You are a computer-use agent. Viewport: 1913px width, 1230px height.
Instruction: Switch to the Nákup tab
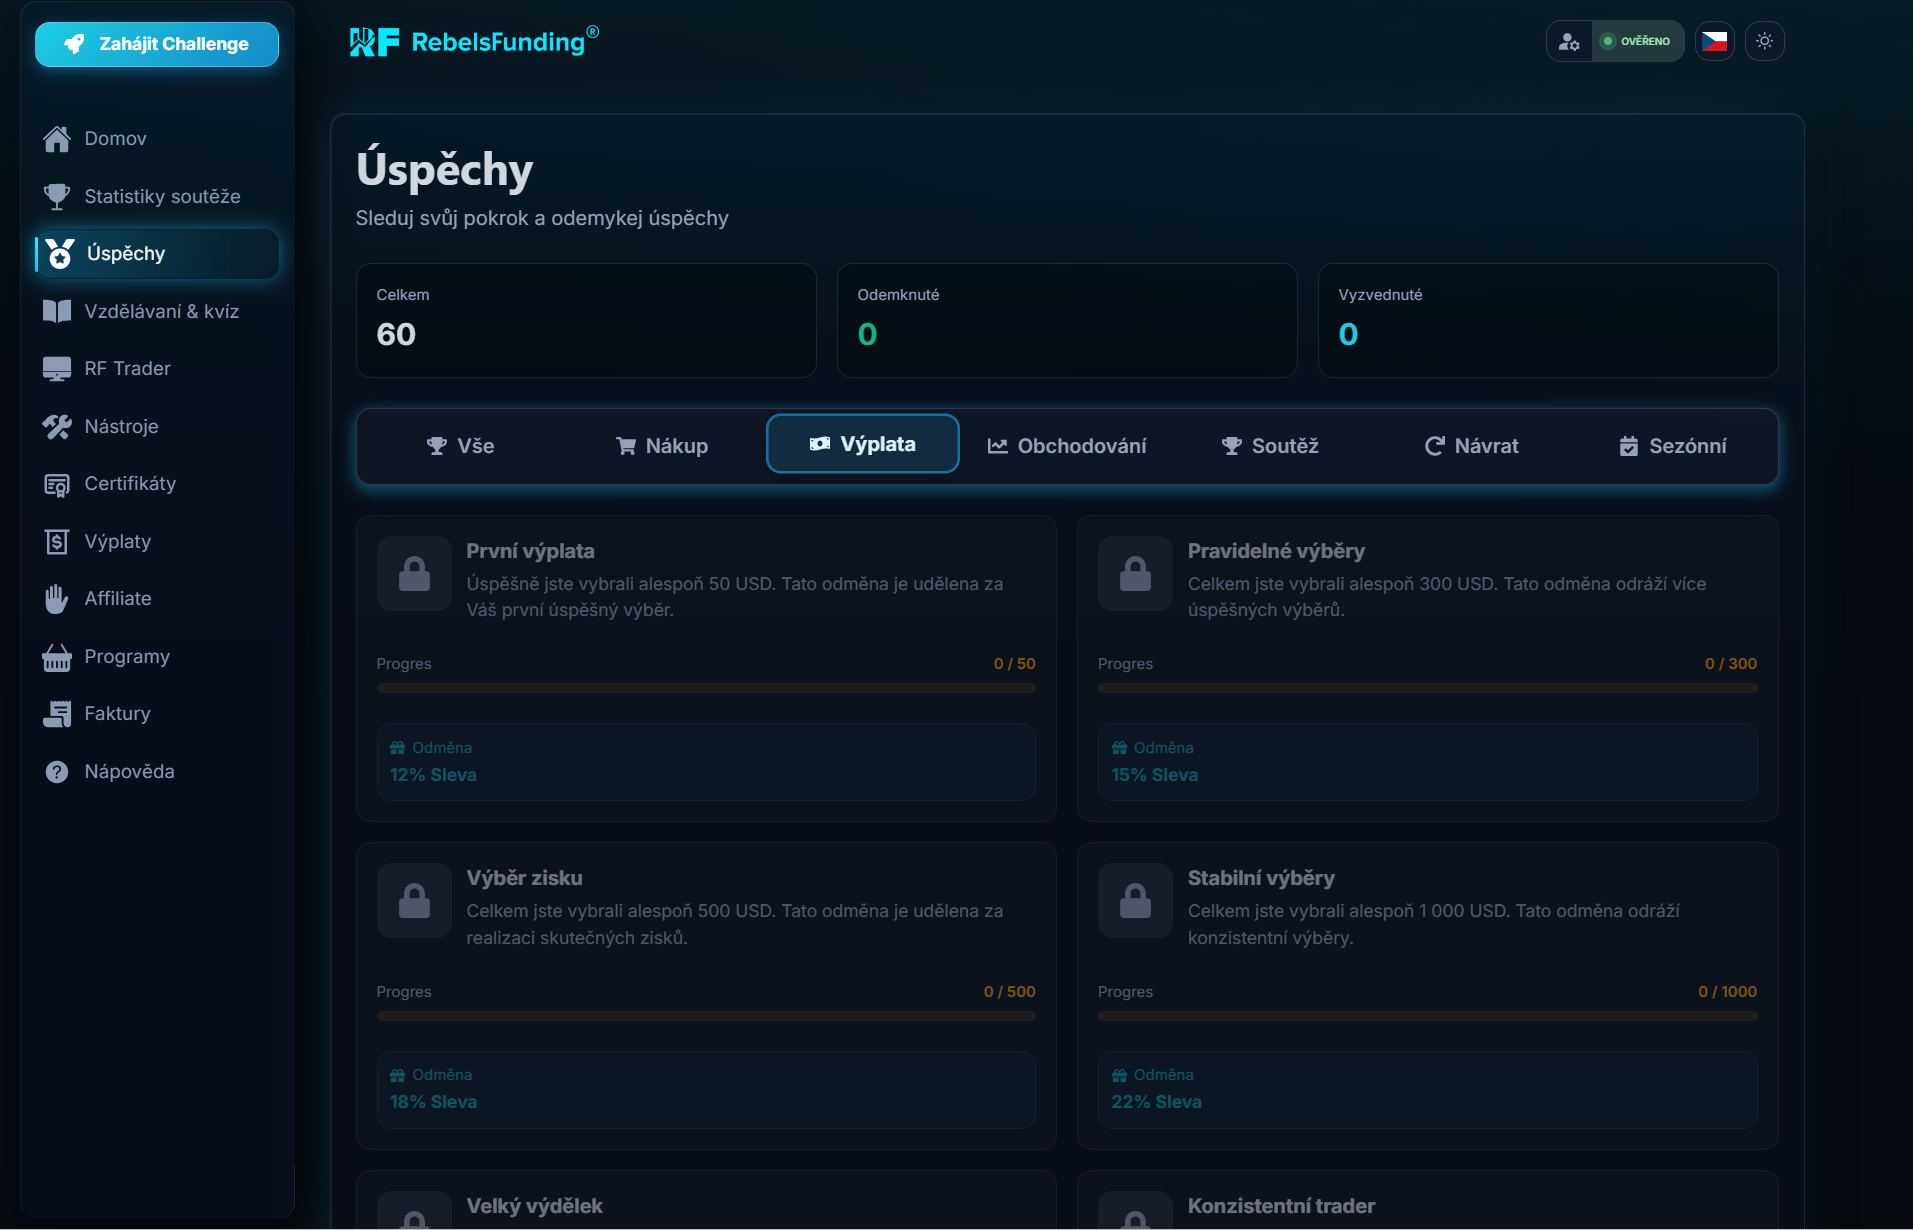(662, 446)
